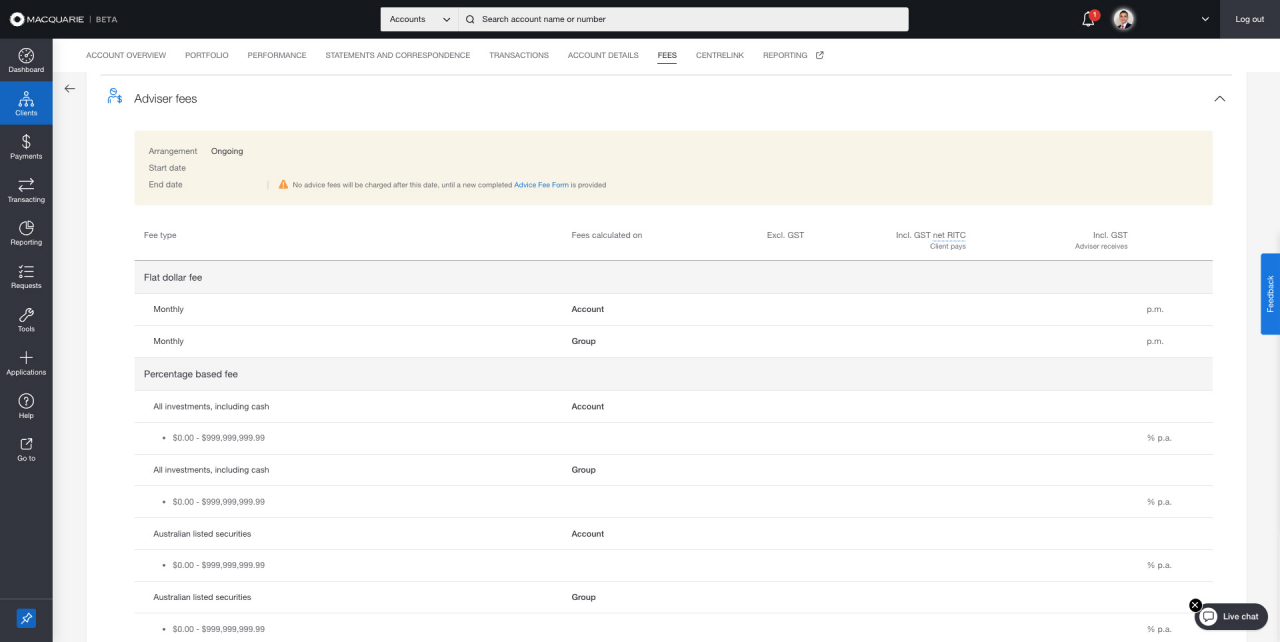
Task: Click the Ongoing arrangement value
Action: (227, 151)
